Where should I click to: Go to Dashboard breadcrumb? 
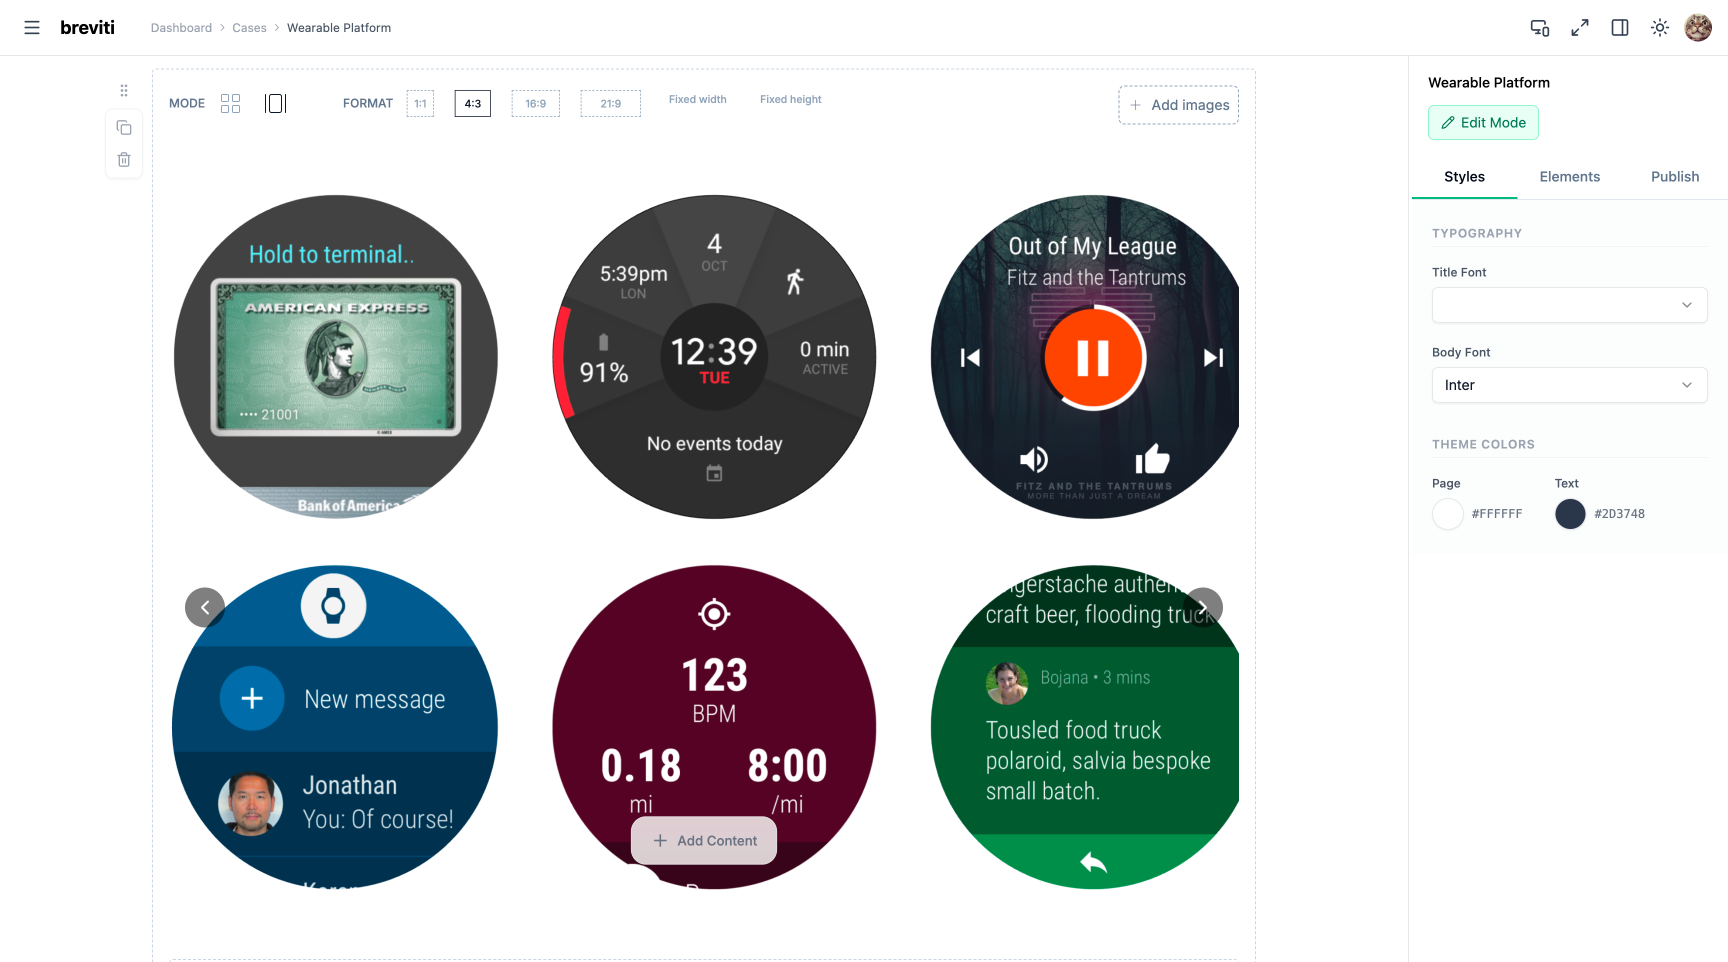(181, 28)
